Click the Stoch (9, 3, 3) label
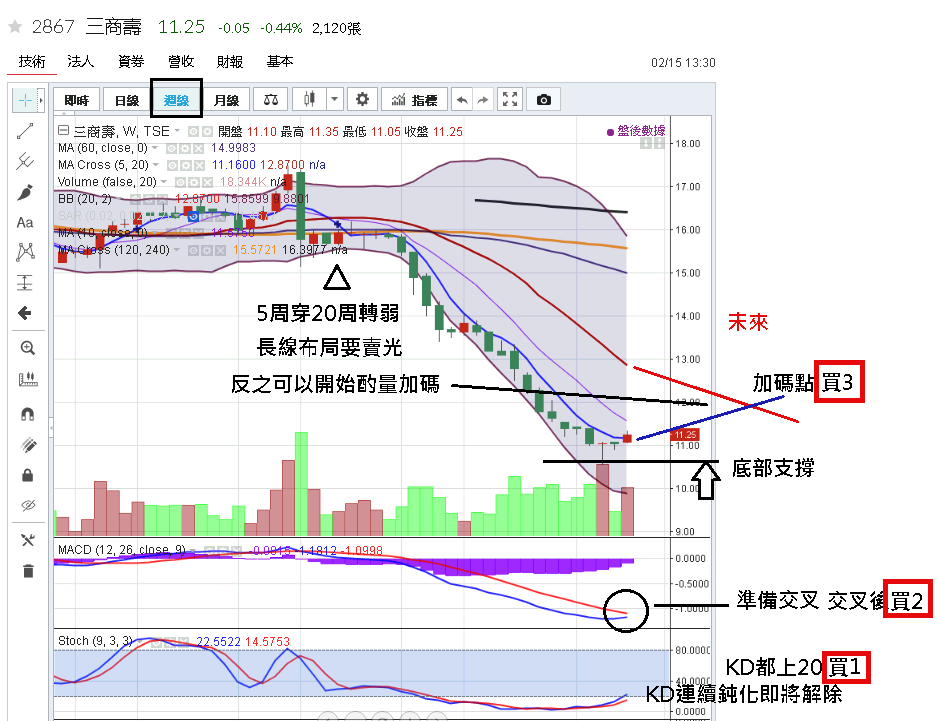Viewport: 938px width, 721px height. tap(95, 641)
